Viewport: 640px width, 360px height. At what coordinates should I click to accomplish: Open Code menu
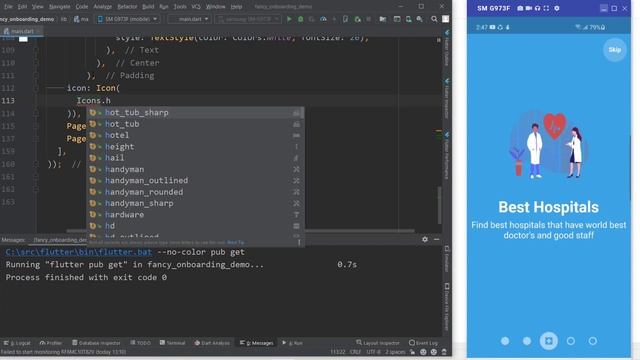[82, 7]
